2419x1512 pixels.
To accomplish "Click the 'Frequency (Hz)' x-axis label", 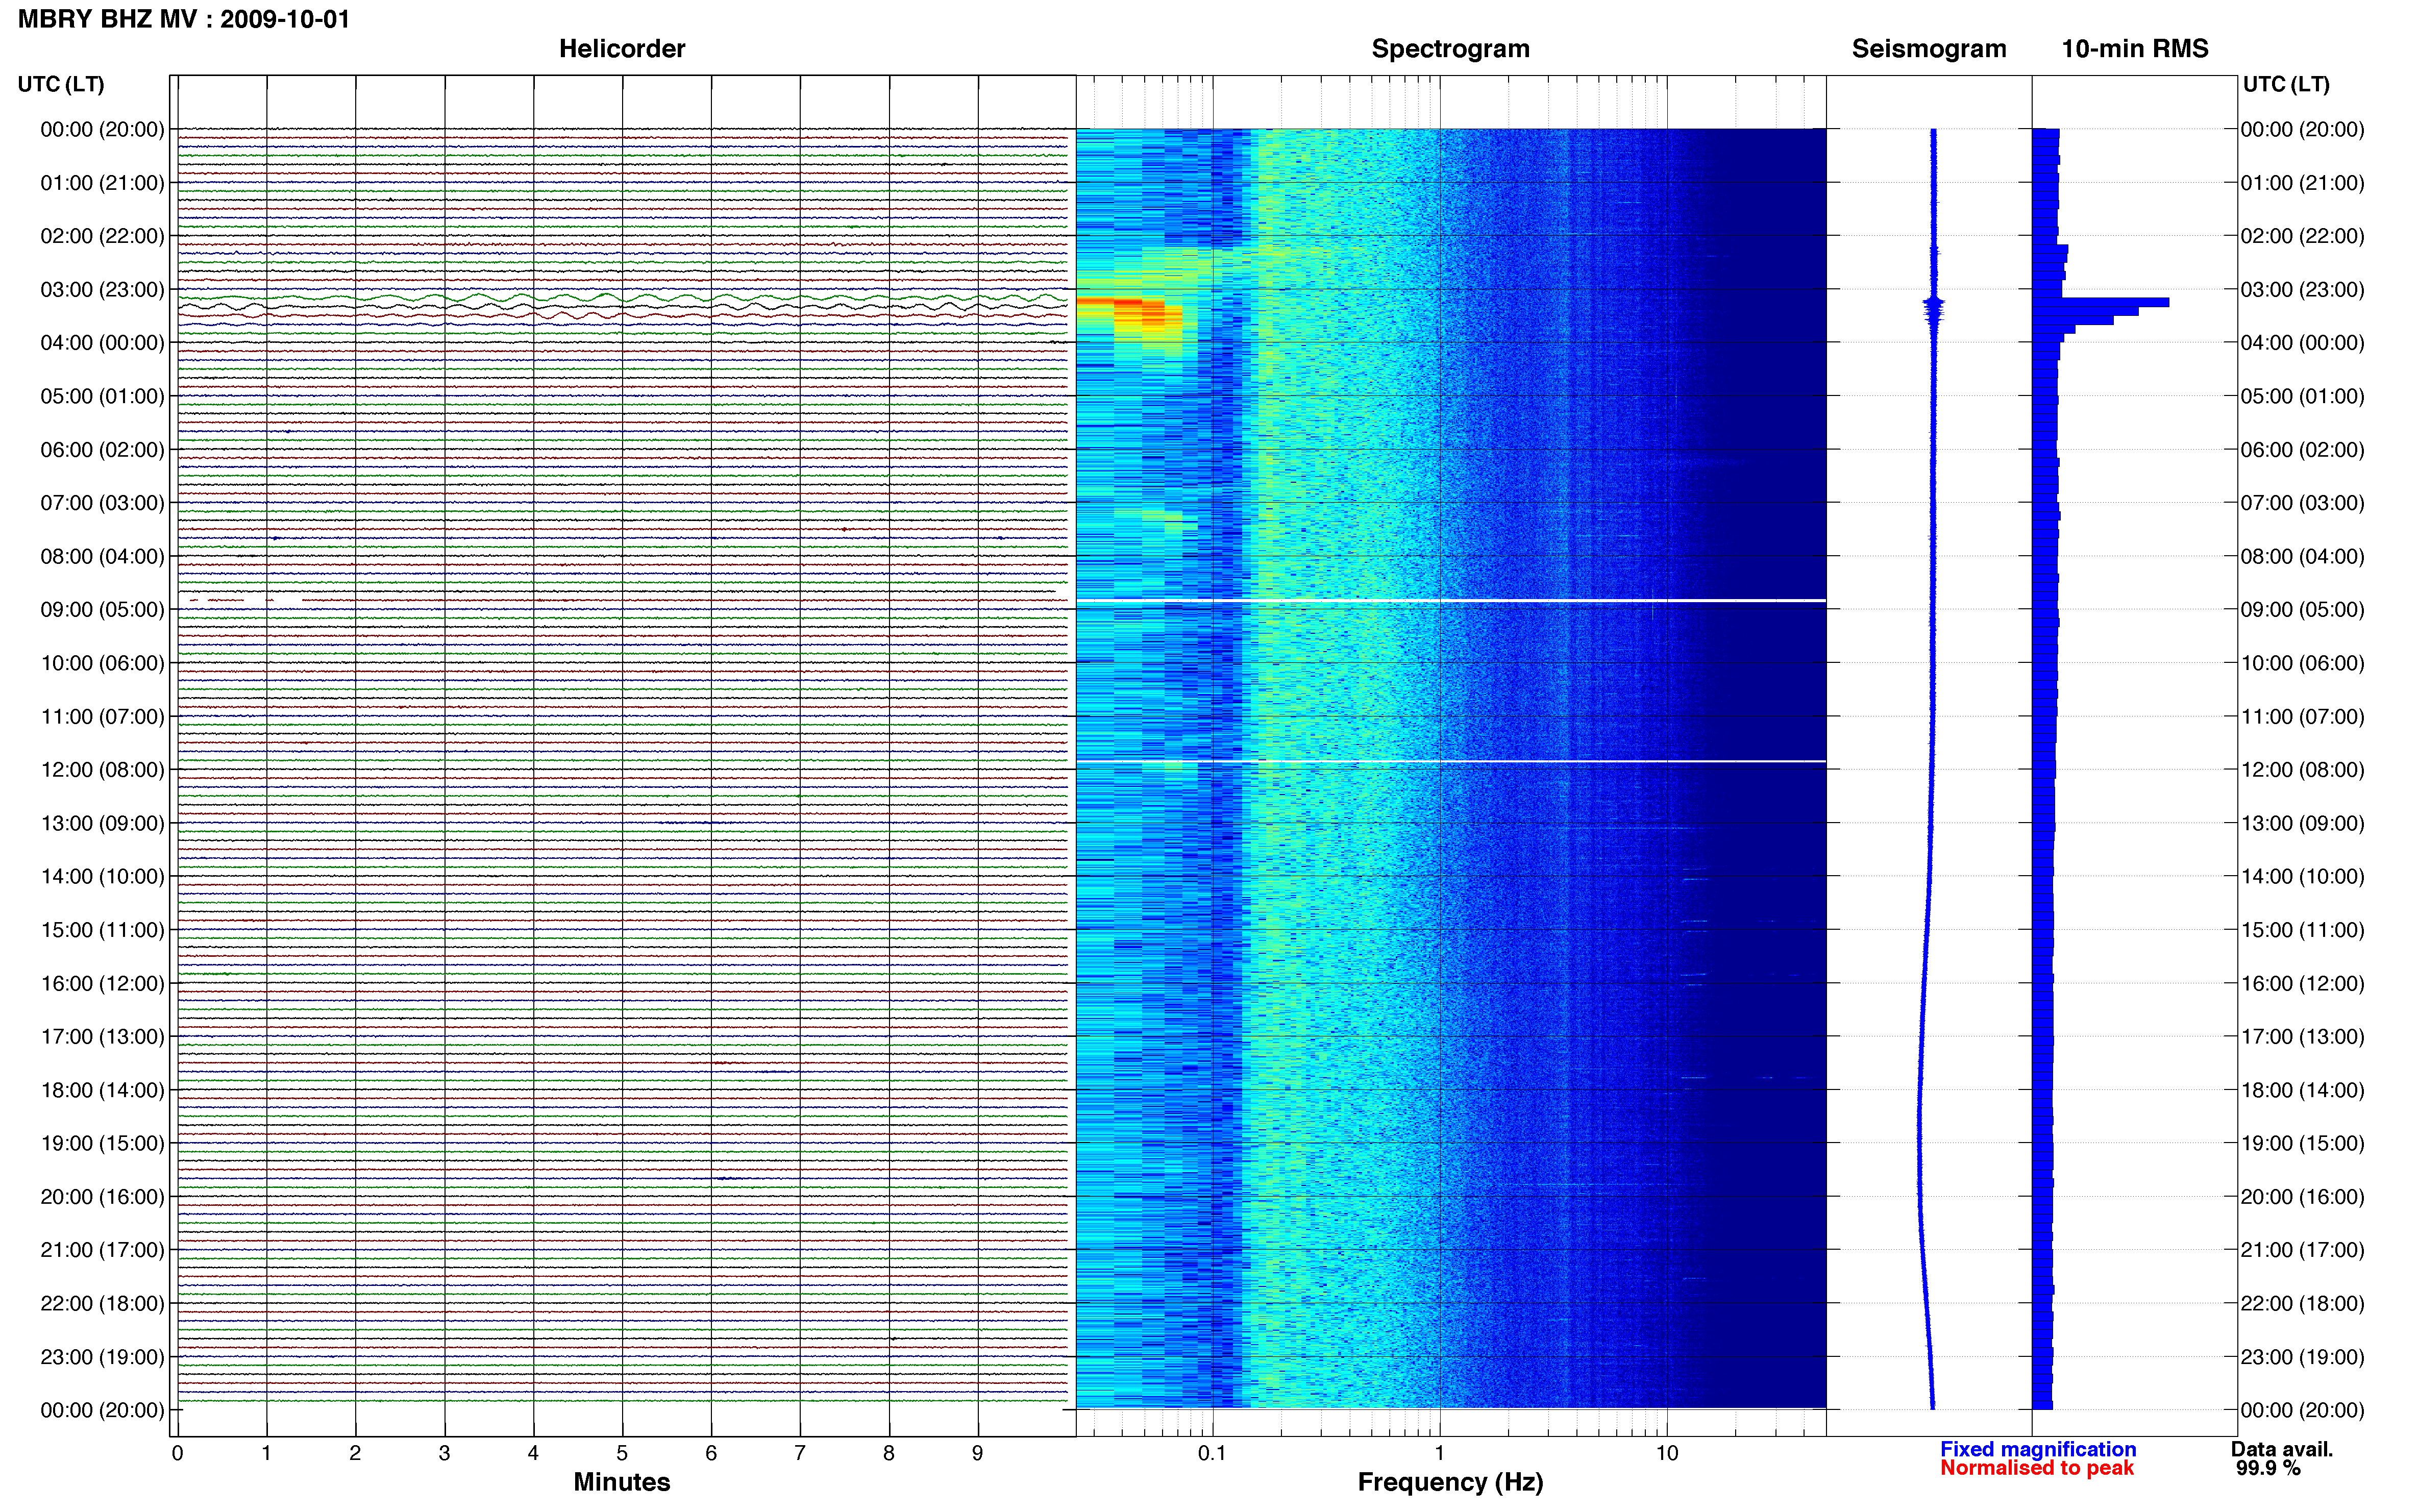I will 1450,1483.
